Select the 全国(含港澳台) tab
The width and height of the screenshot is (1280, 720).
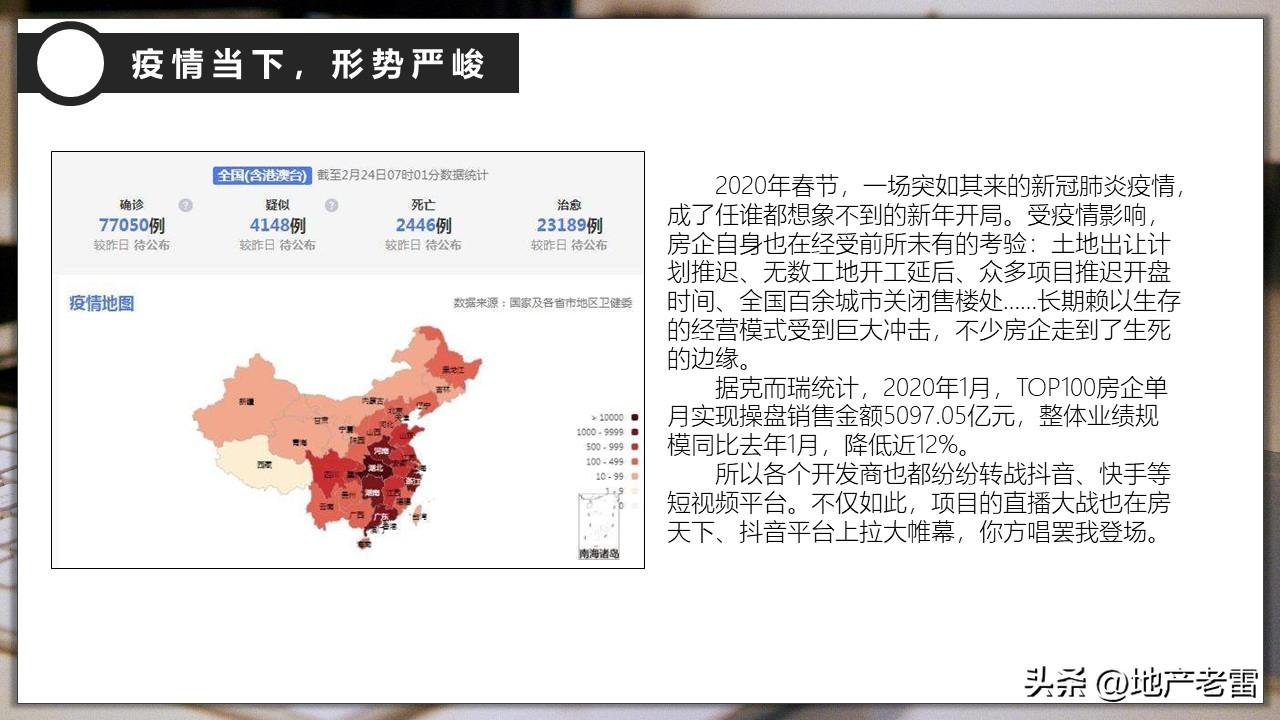tap(262, 175)
